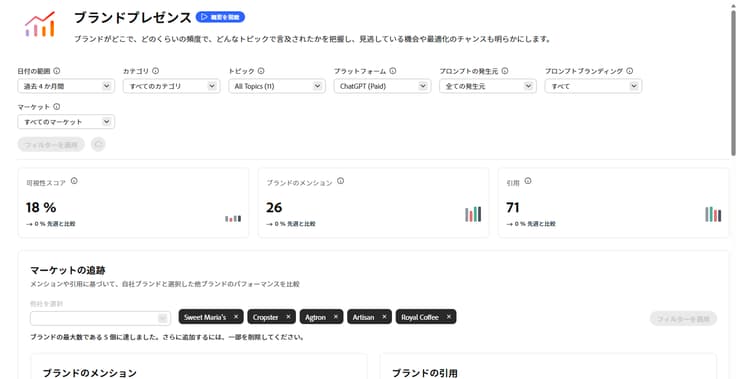The height and width of the screenshot is (379, 750).
Task: Click info icon next to ブランドのメンション
Action: (341, 181)
